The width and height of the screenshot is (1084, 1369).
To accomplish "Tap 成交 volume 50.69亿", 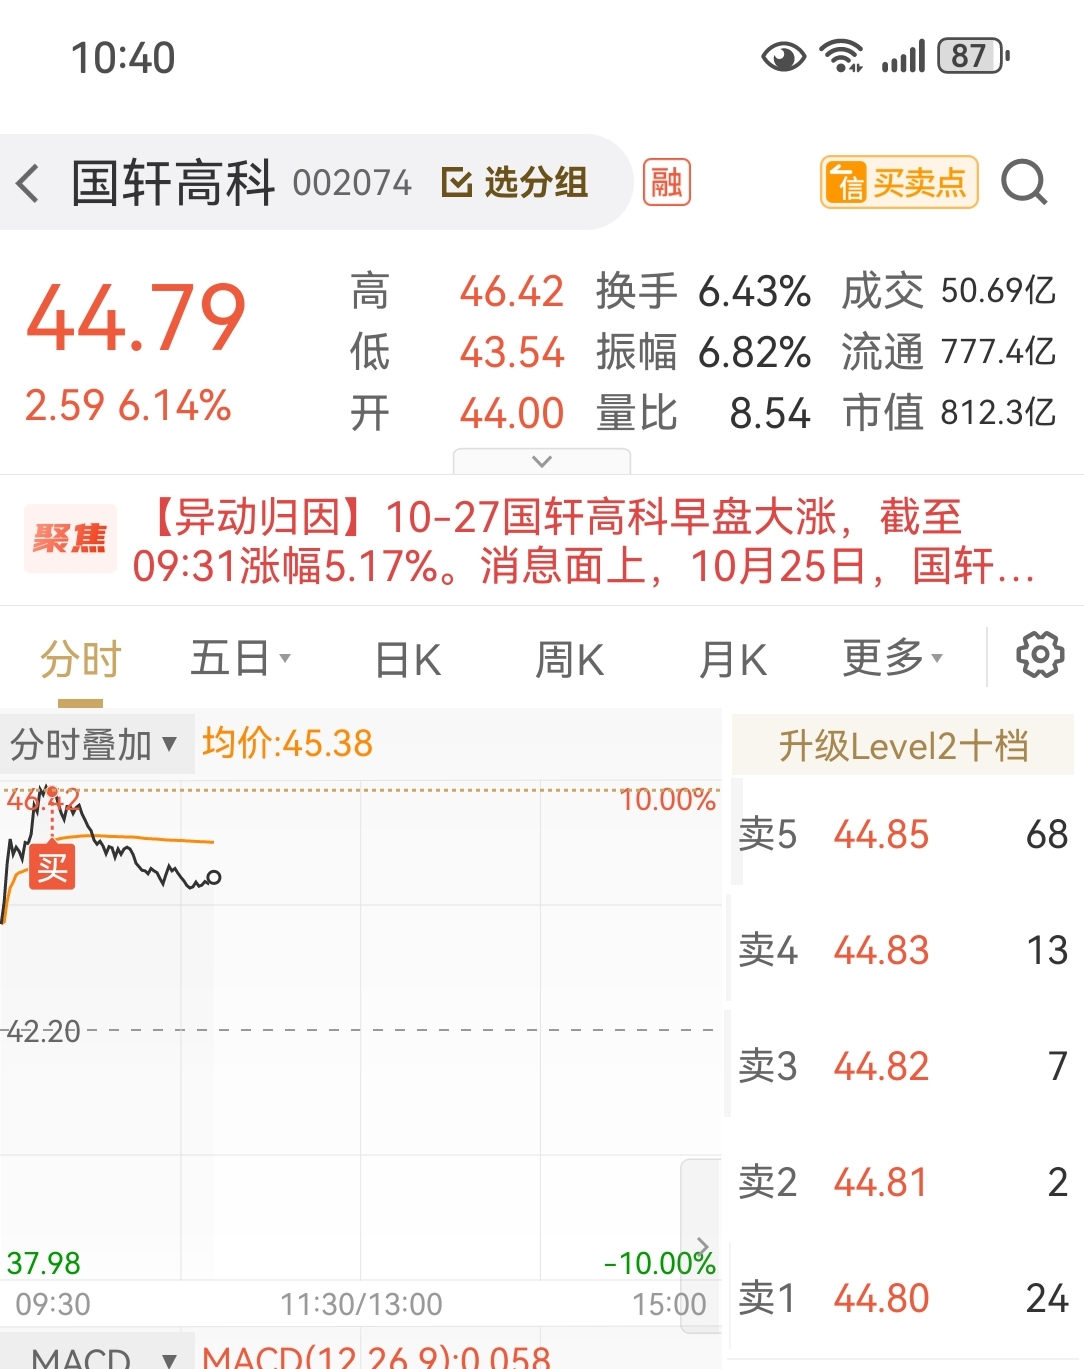I will coord(949,291).
